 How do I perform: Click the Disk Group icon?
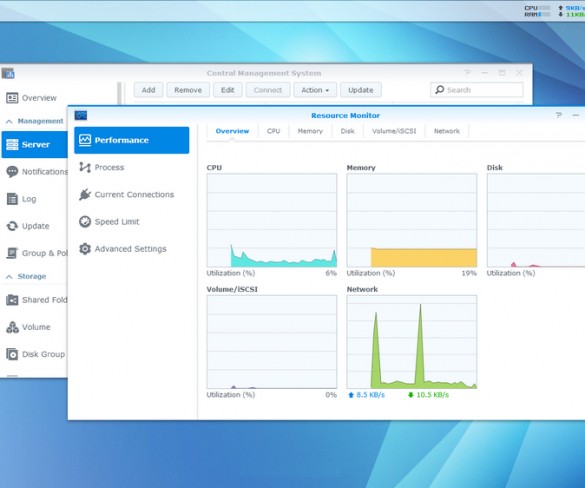click(12, 354)
